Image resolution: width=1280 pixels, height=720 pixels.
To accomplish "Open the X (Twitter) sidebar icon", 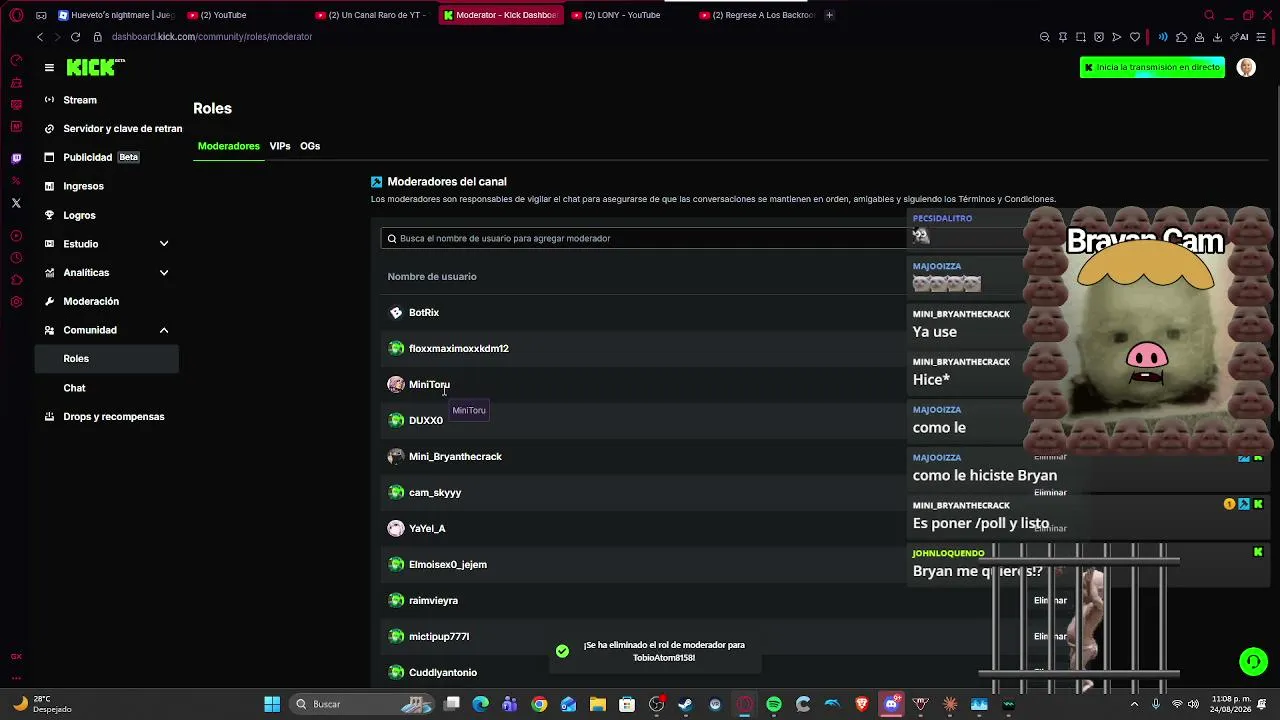I will (16, 203).
